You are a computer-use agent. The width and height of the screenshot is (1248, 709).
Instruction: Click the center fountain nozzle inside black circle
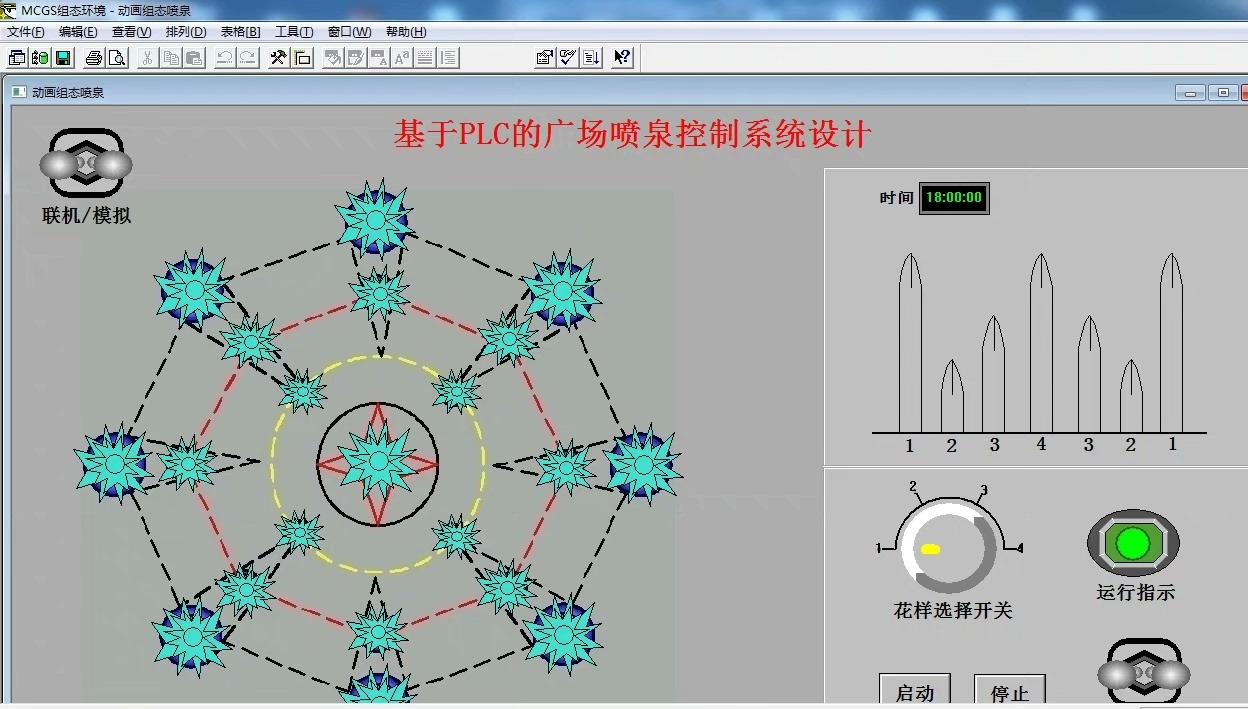tap(378, 462)
